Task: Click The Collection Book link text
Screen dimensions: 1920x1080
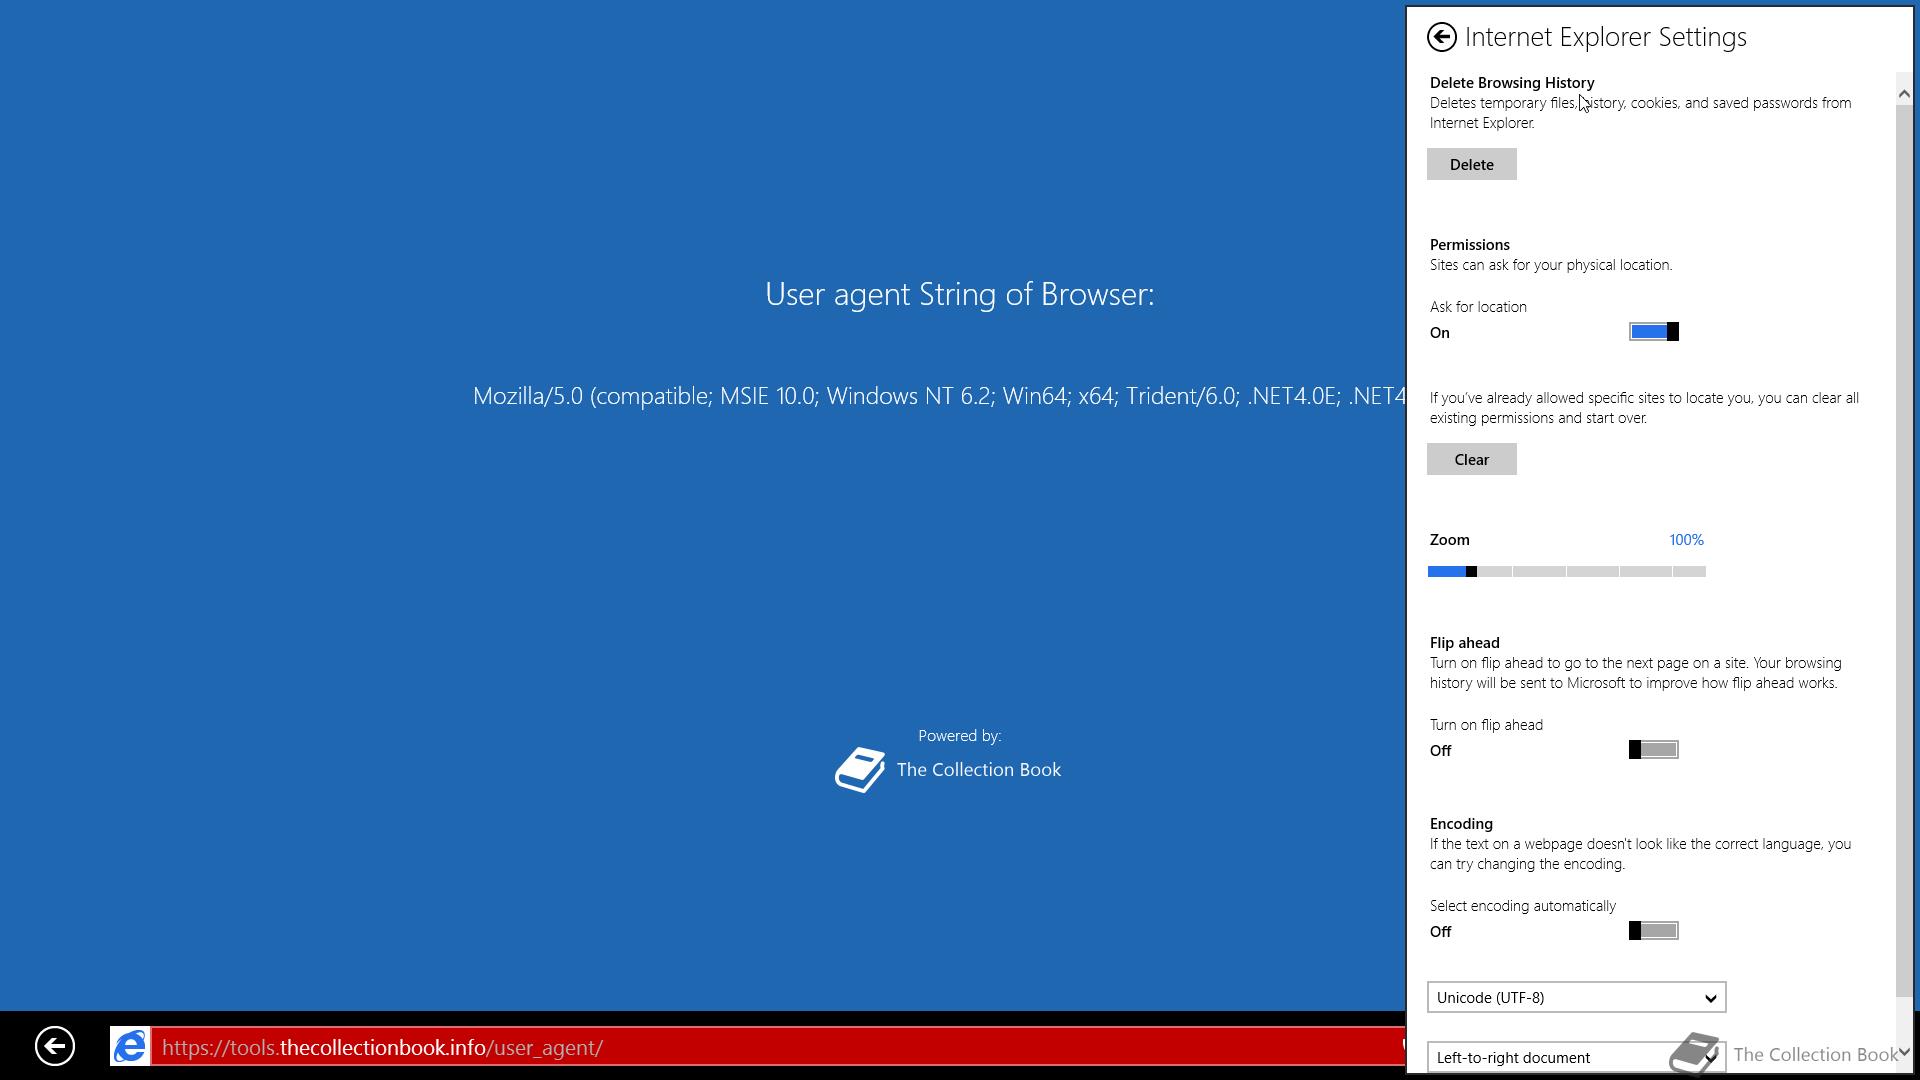Action: 979,770
